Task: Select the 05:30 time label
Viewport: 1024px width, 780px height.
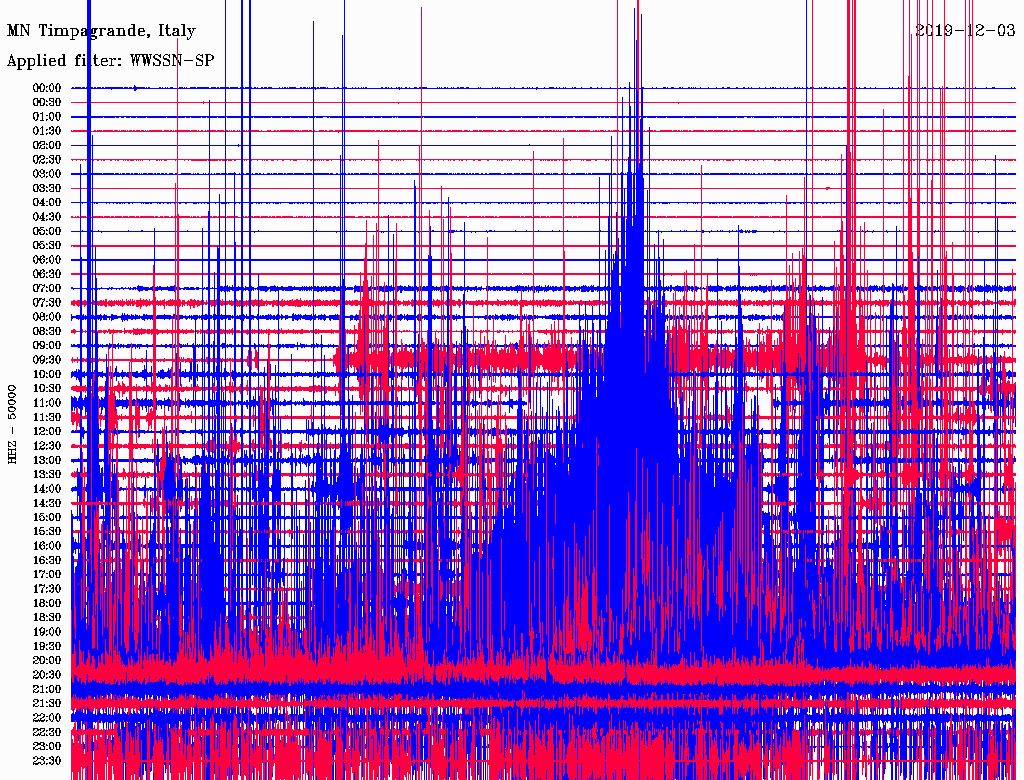Action: tap(47, 246)
